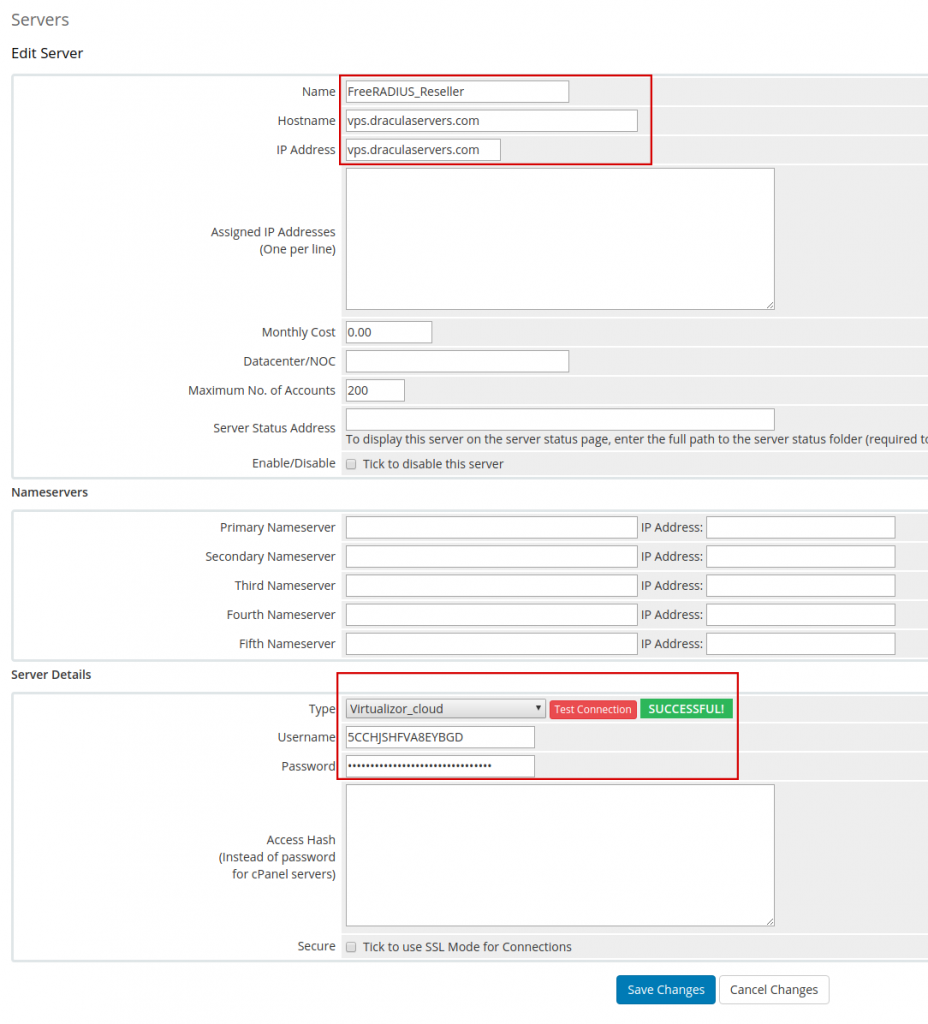
Task: Click the SUCCESSFUL! status label
Action: (x=686, y=709)
